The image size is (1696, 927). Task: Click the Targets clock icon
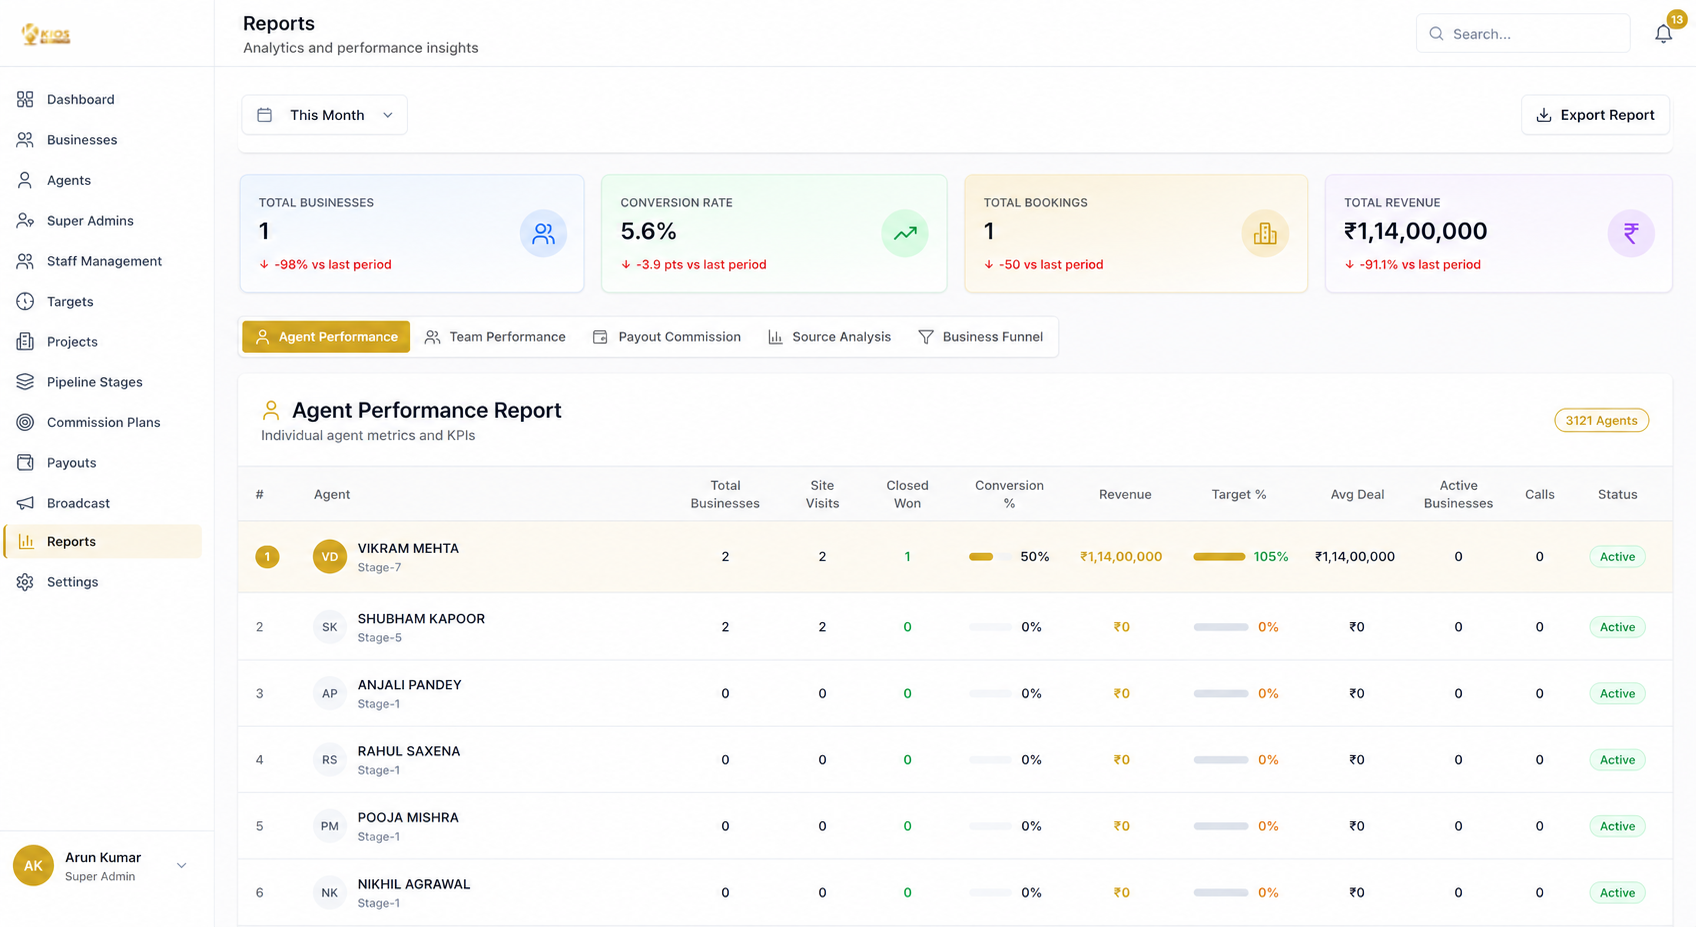(x=25, y=301)
